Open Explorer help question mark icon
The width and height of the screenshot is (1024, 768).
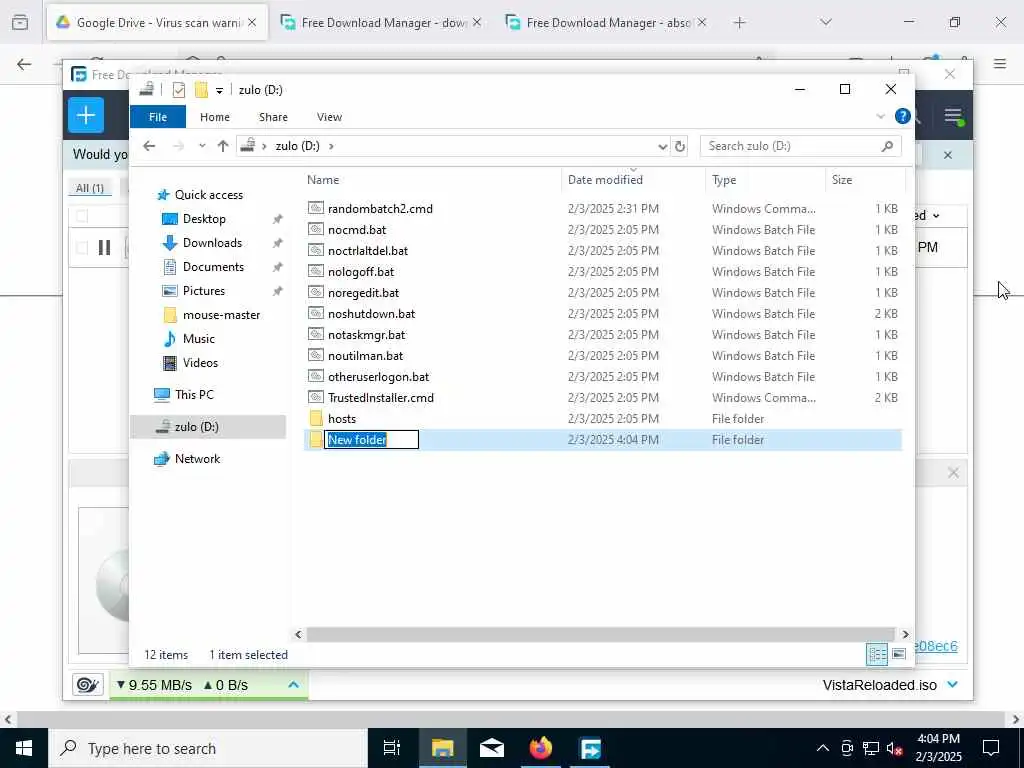click(x=903, y=116)
